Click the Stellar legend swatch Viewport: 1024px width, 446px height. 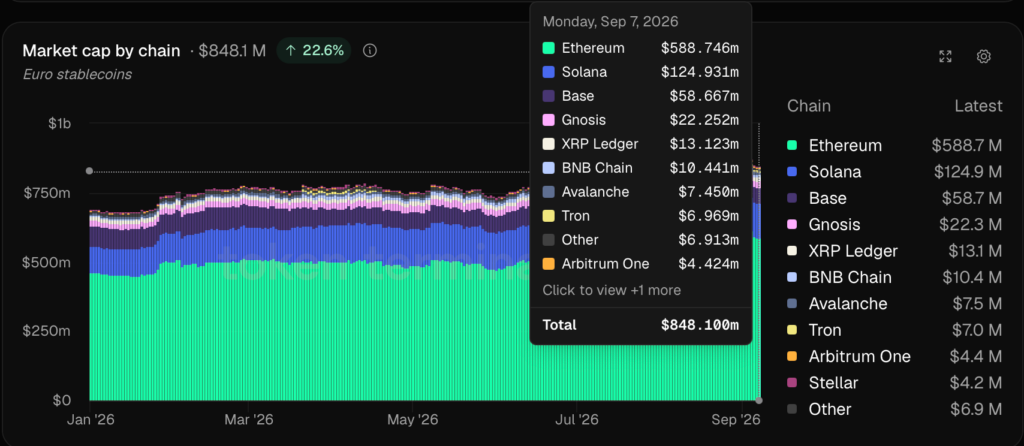pos(792,383)
